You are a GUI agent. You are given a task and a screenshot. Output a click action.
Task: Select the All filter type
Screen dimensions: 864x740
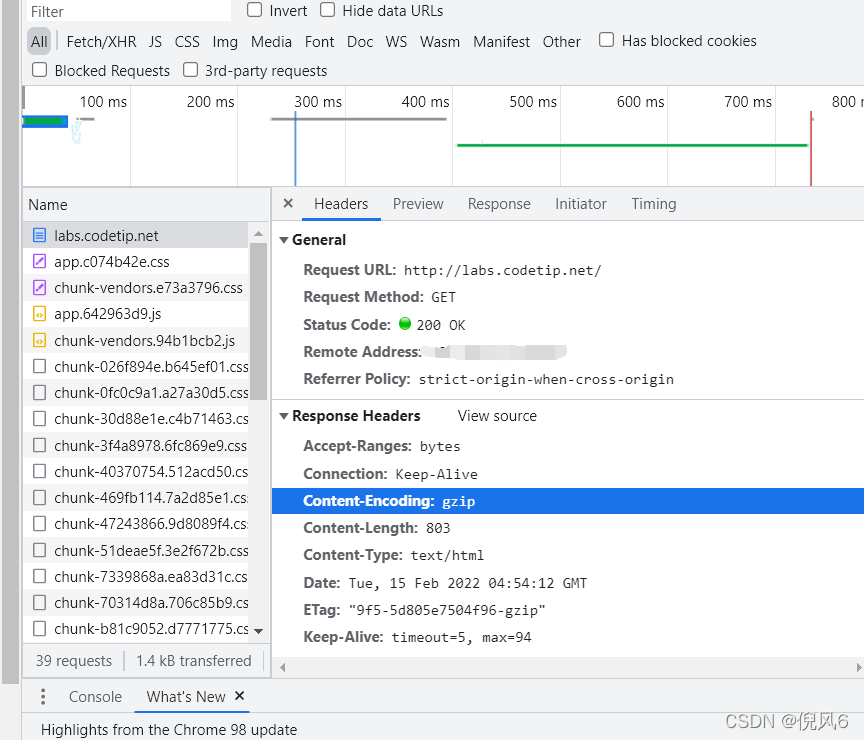(39, 41)
